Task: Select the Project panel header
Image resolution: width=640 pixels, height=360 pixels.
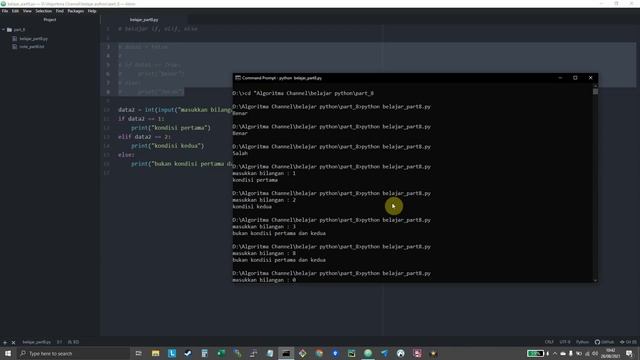Action: pyautogui.click(x=50, y=20)
